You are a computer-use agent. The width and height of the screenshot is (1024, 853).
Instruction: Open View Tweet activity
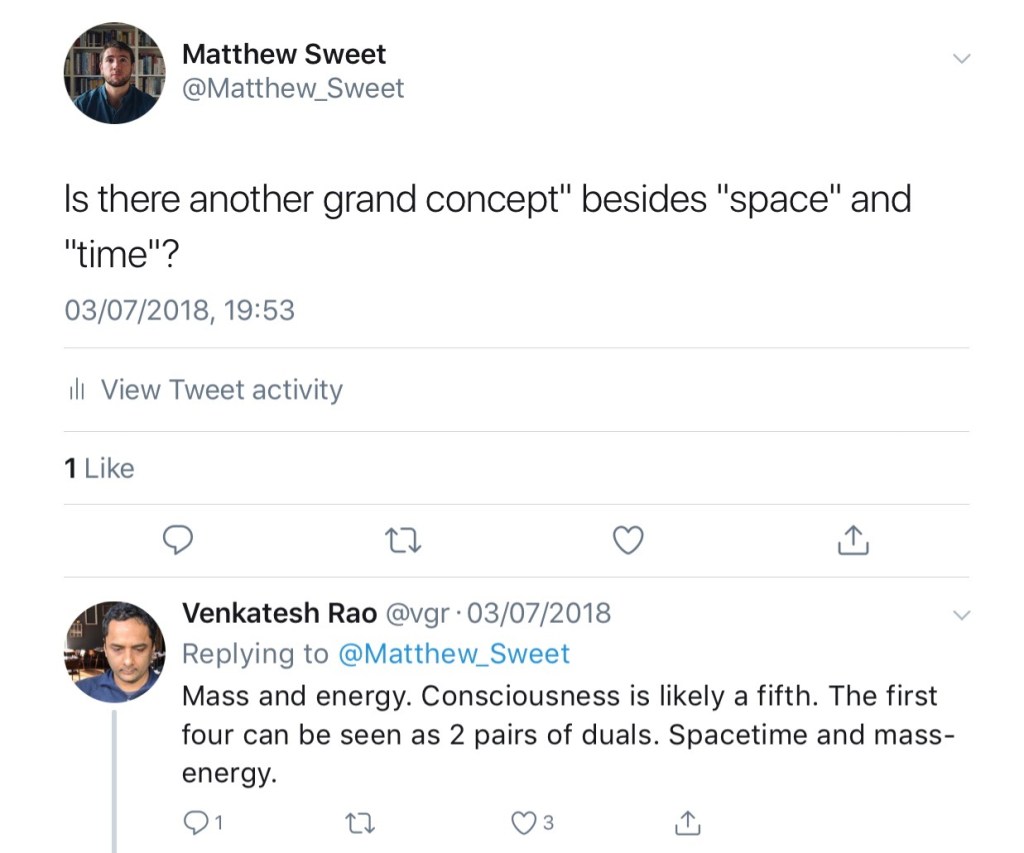click(221, 390)
